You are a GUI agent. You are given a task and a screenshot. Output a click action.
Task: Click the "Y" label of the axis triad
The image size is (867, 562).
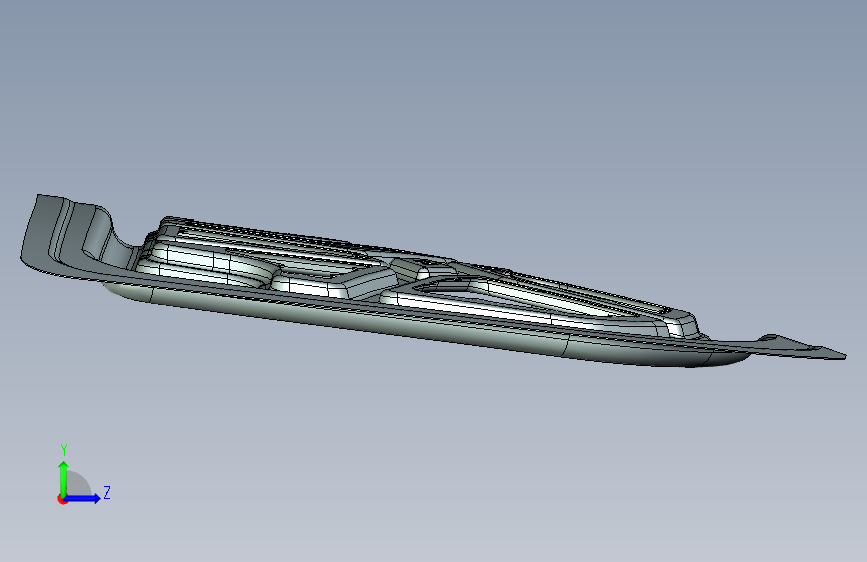click(x=64, y=450)
